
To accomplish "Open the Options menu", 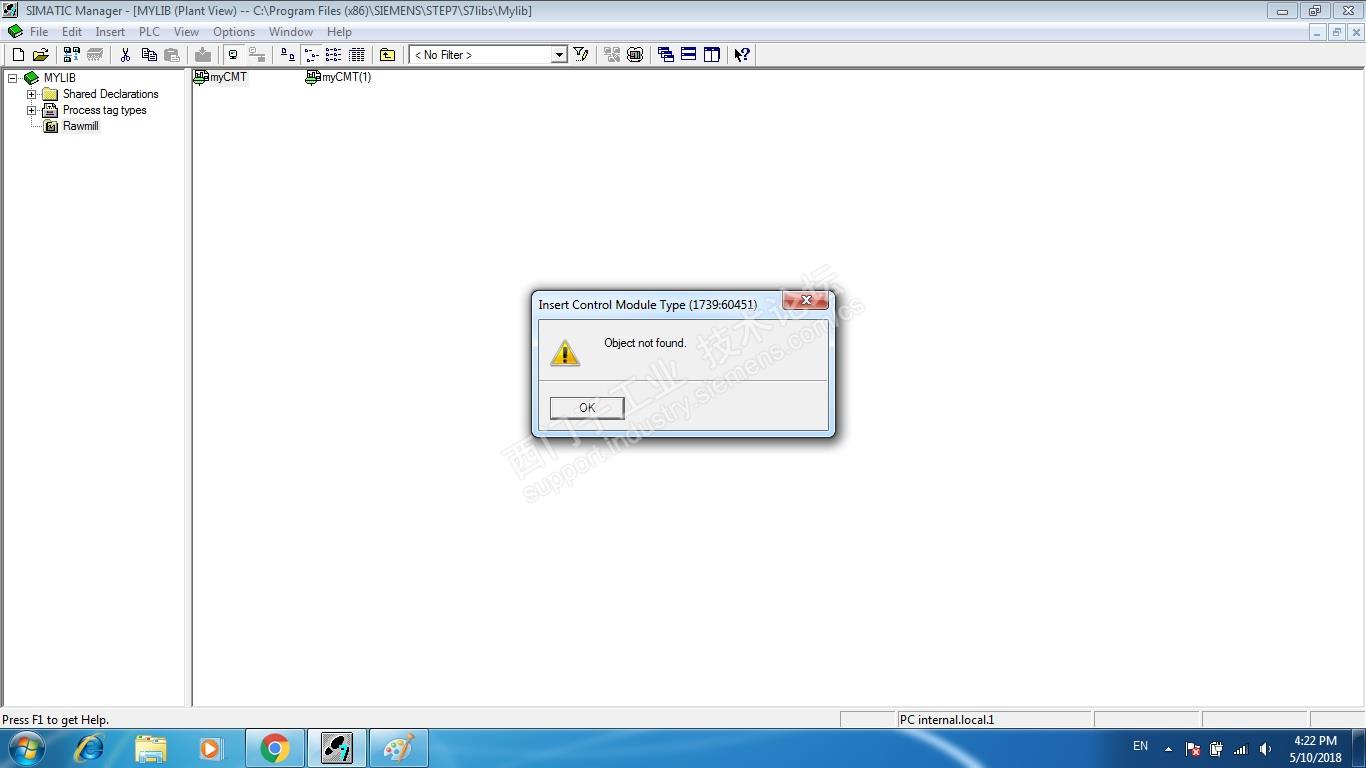I will [234, 32].
